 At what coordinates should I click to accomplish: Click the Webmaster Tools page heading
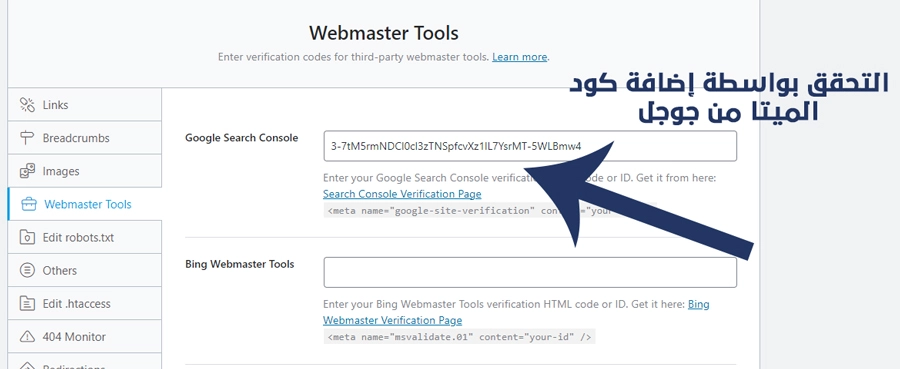point(384,33)
